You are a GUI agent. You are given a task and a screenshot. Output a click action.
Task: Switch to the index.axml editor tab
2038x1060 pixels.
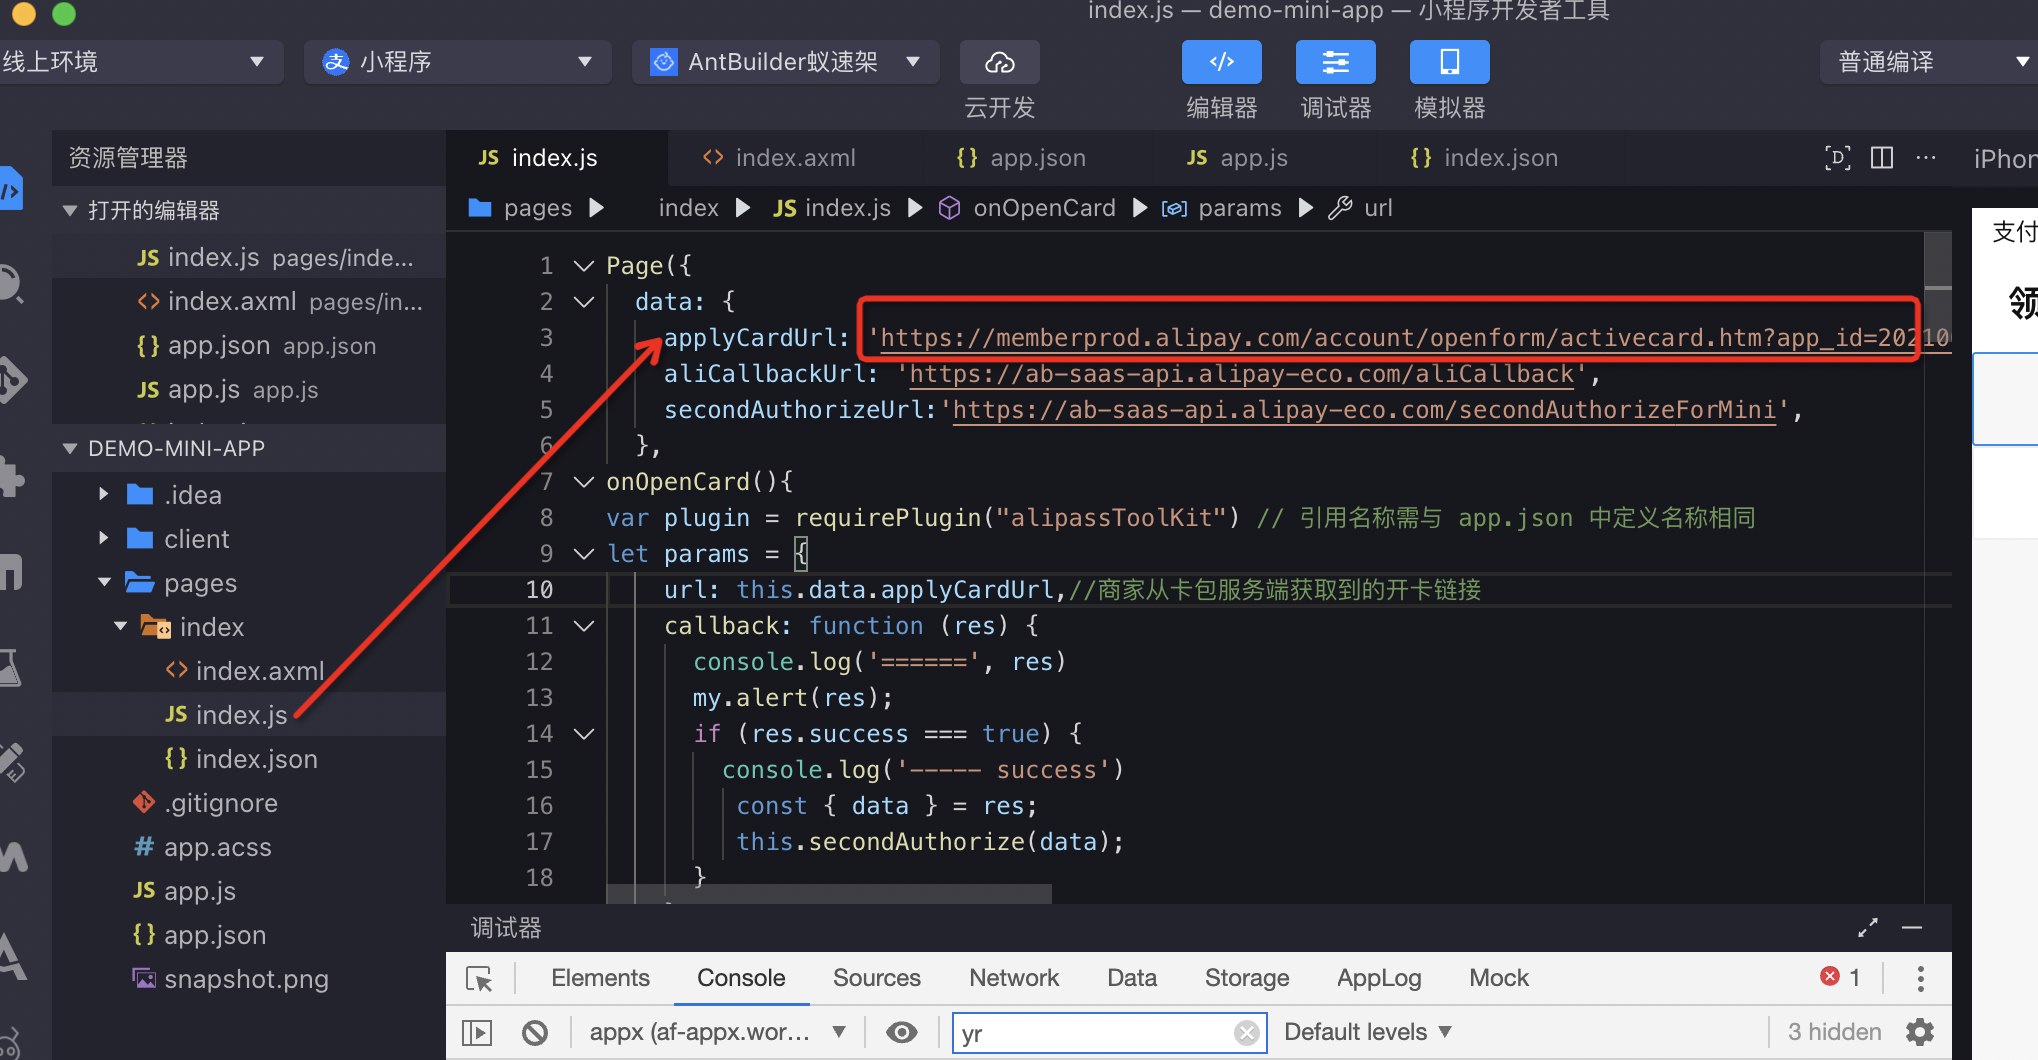(780, 158)
